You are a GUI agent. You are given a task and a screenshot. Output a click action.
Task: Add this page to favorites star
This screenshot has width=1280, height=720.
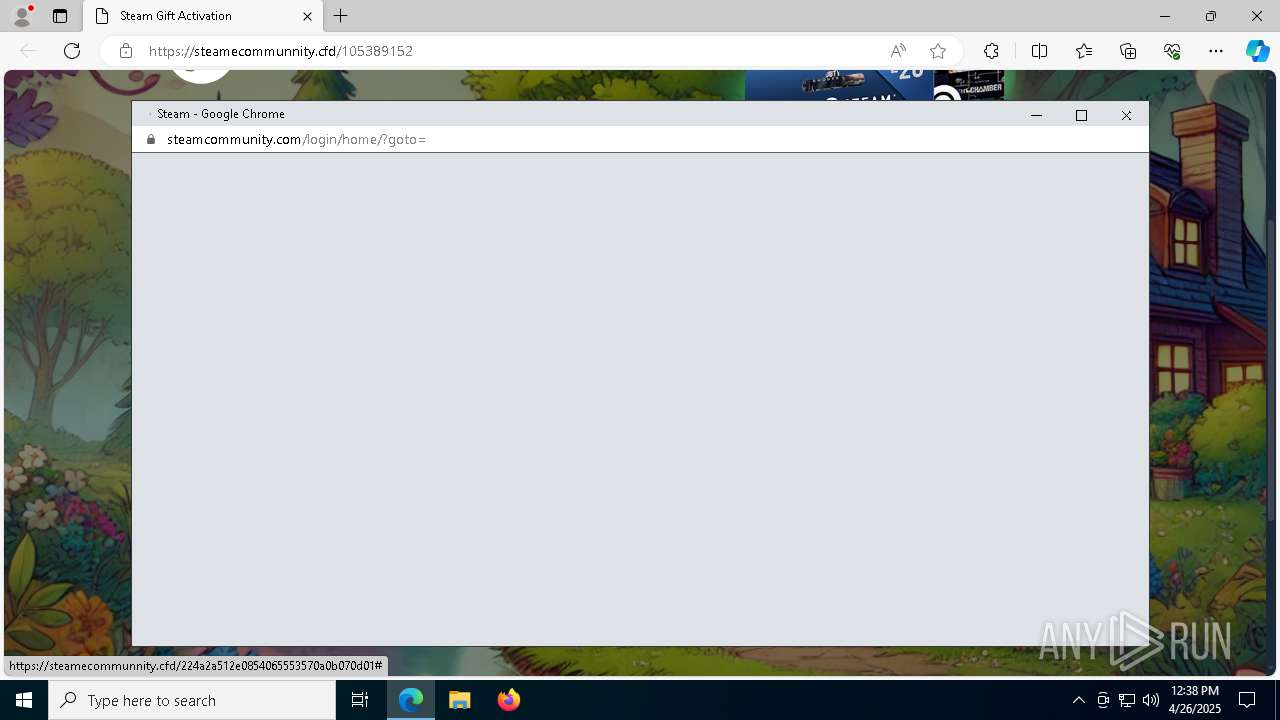938,51
